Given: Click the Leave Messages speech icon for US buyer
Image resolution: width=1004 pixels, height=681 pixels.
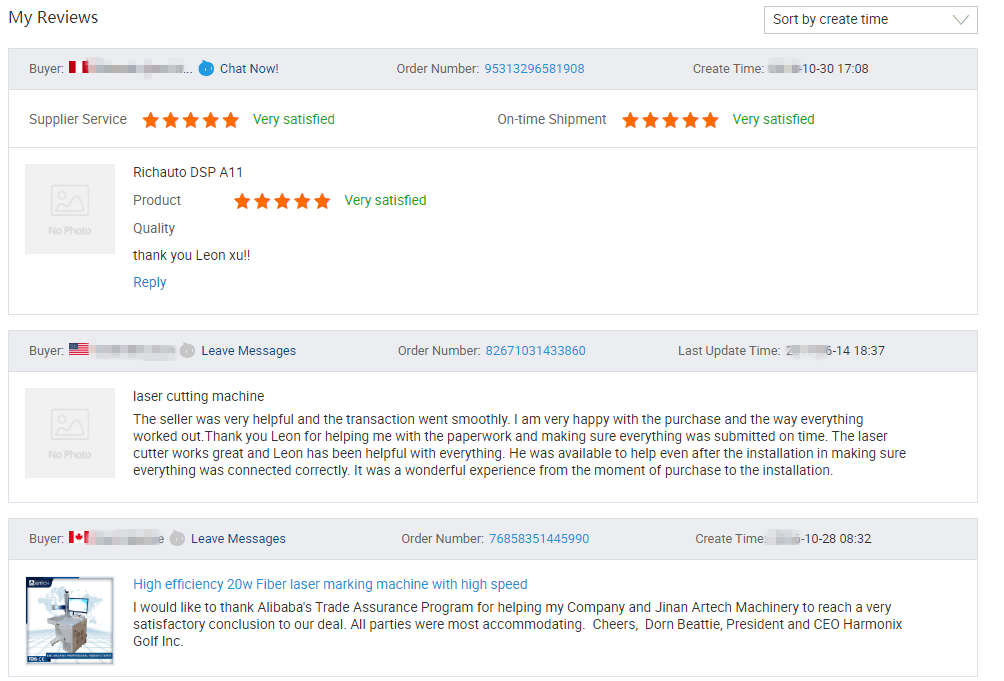Looking at the screenshot, I should 186,350.
